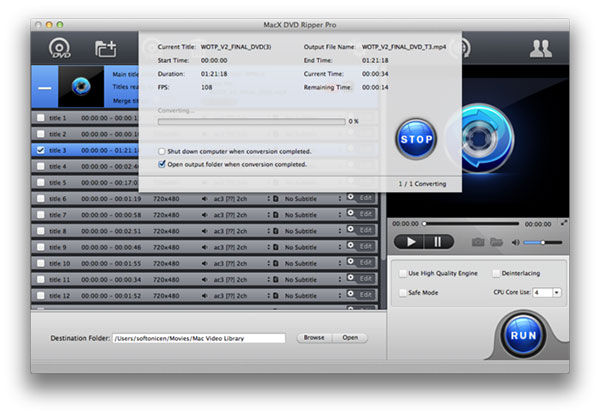The image size is (600, 416).
Task: Check the title 10 checkbox
Action: 41,263
